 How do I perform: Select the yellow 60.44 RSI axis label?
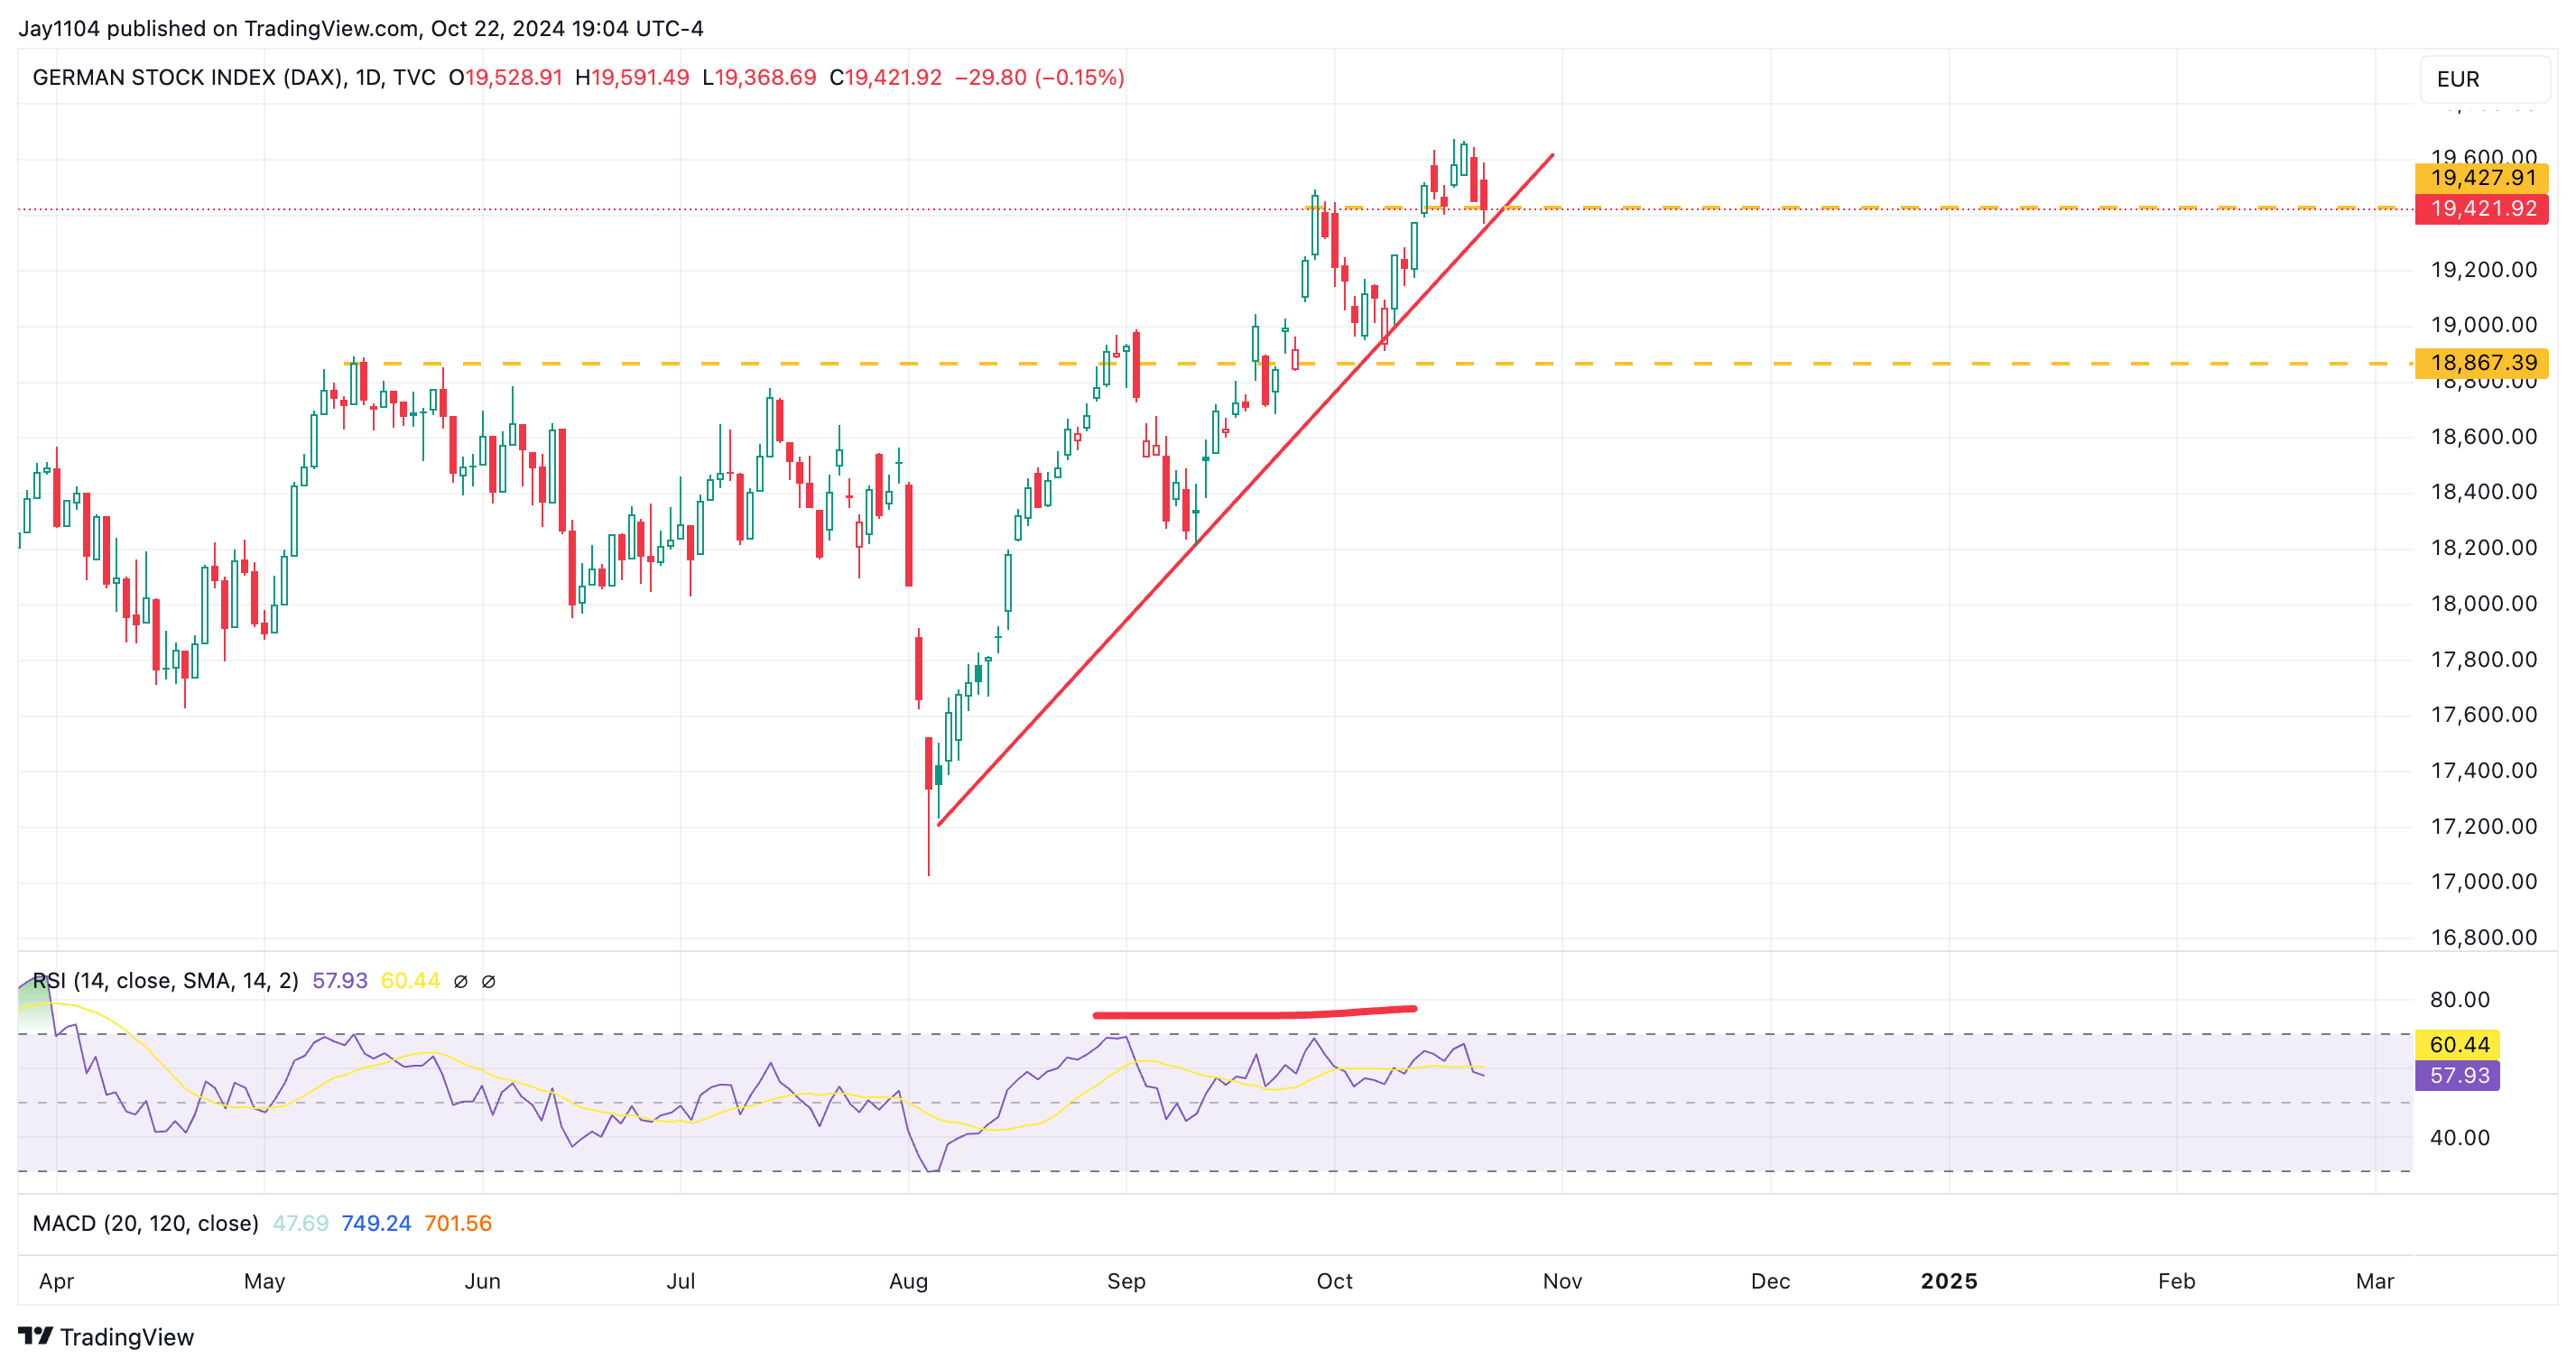[x=2457, y=1045]
